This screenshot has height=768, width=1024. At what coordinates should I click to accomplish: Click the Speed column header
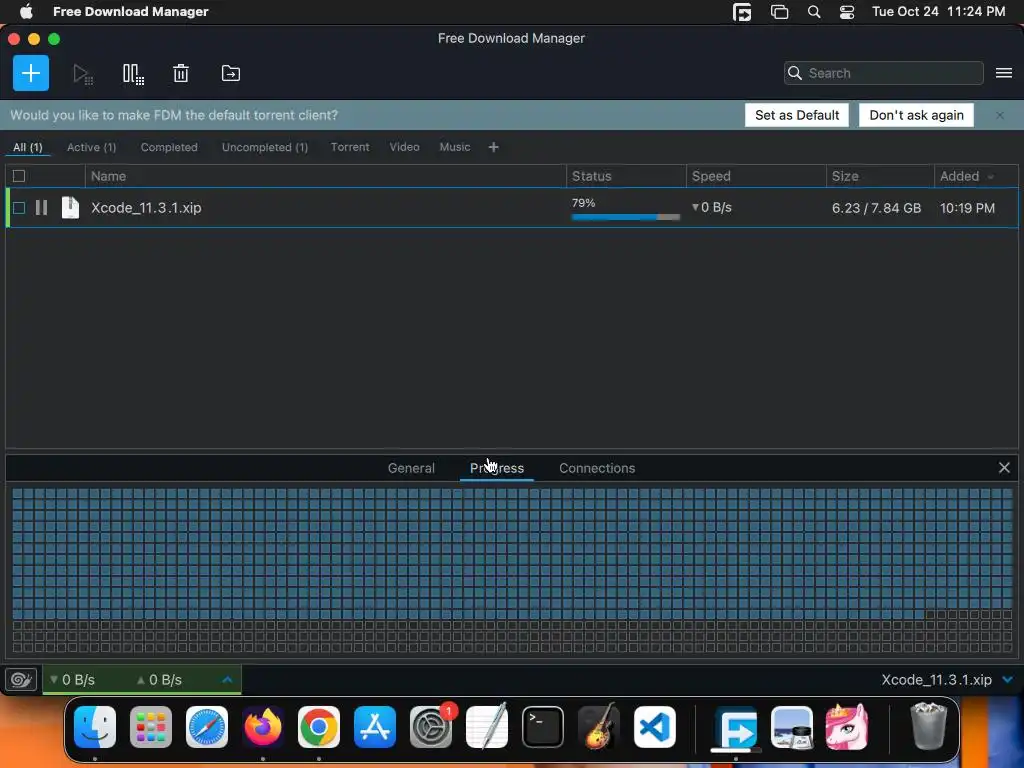click(x=756, y=176)
